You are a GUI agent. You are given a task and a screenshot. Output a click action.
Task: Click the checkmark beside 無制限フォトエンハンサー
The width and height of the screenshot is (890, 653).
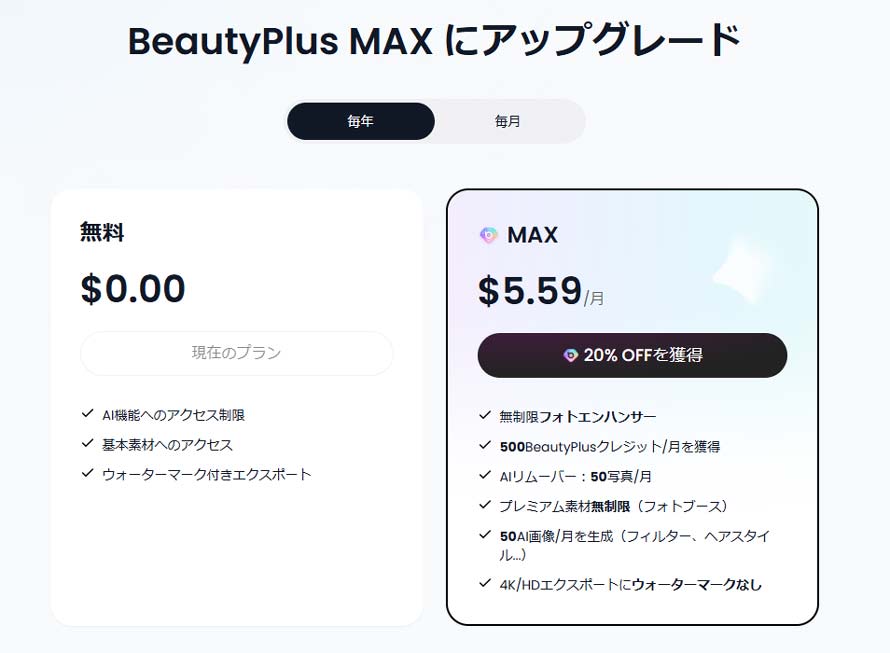(485, 416)
